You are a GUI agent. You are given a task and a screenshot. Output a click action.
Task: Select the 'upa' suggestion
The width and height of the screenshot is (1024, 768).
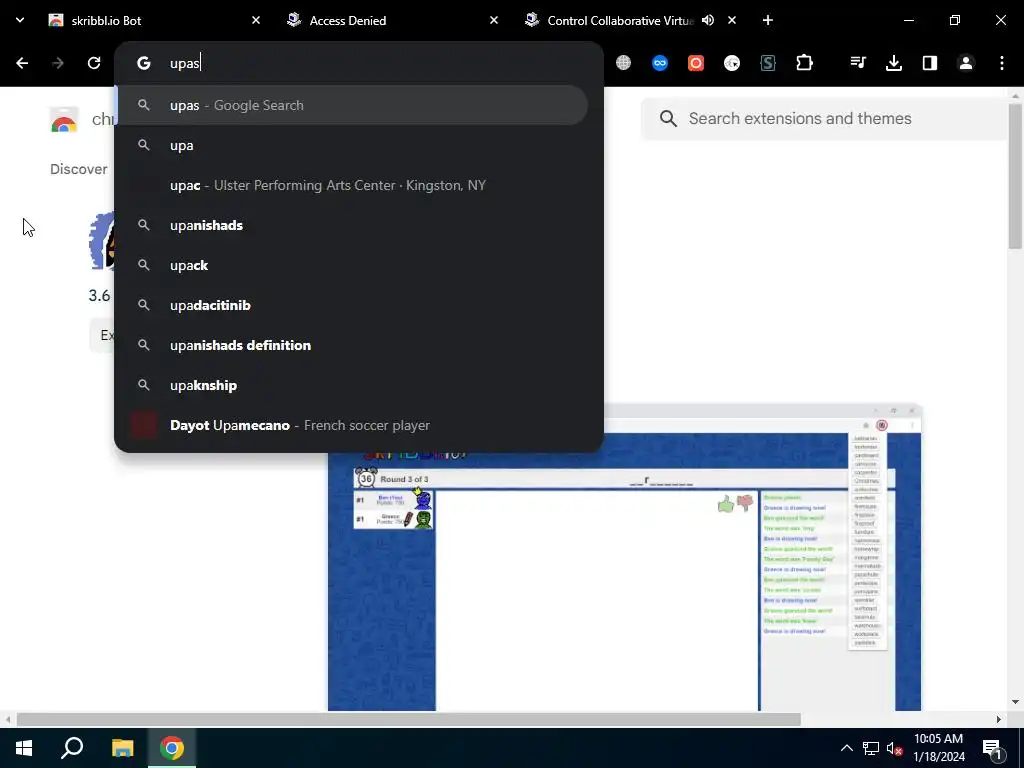click(353, 145)
